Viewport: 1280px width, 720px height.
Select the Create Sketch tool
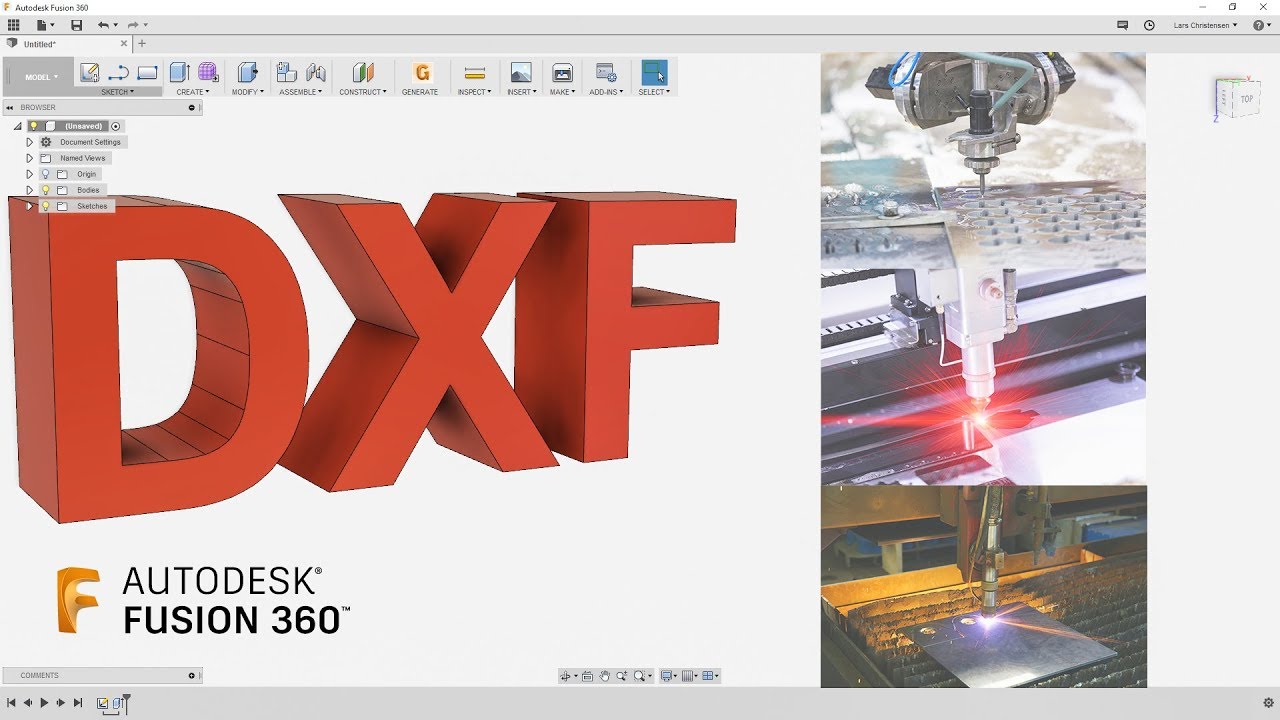tap(90, 72)
